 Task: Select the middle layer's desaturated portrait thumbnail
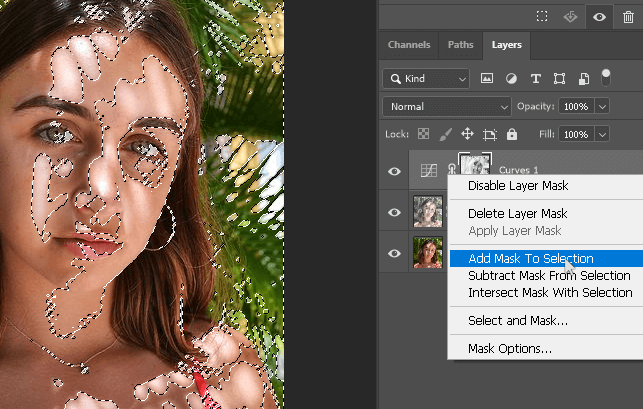(x=428, y=212)
